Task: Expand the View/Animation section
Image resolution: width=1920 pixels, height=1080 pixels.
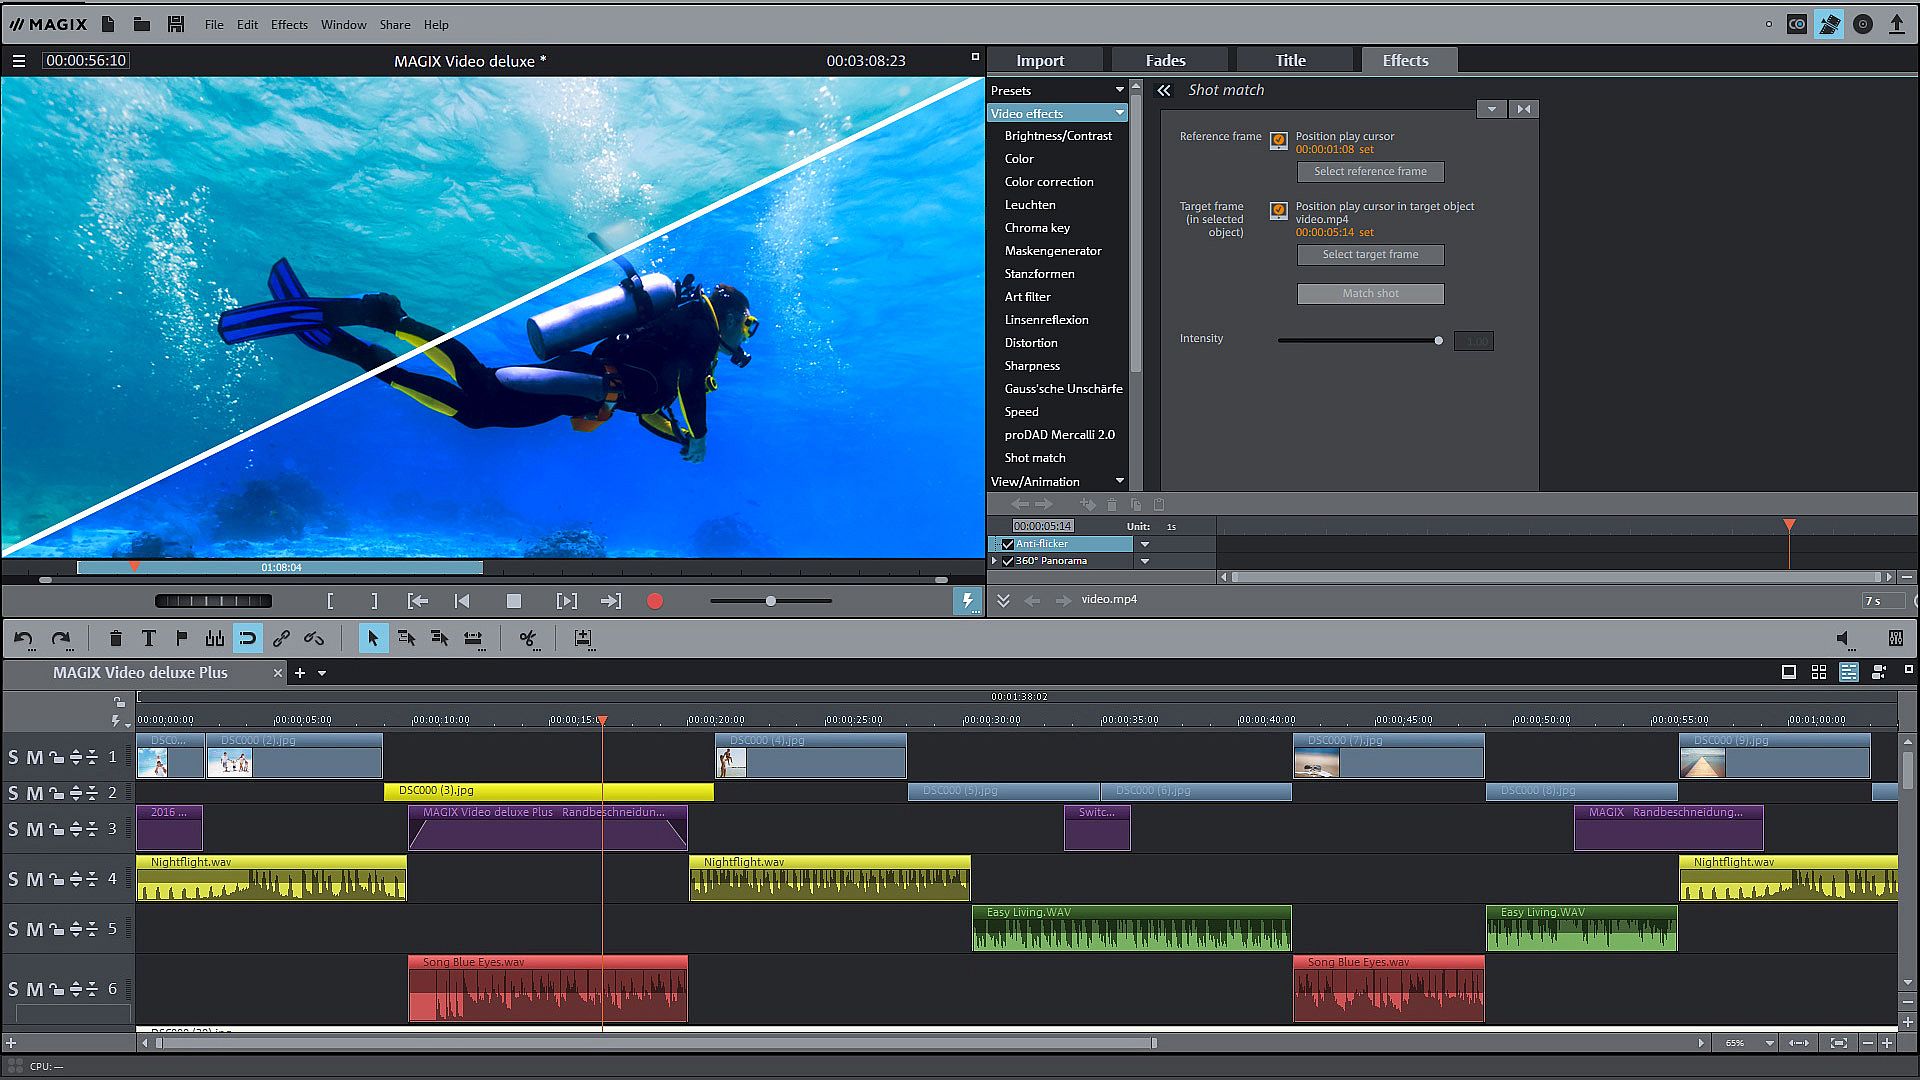Action: (x=1119, y=481)
